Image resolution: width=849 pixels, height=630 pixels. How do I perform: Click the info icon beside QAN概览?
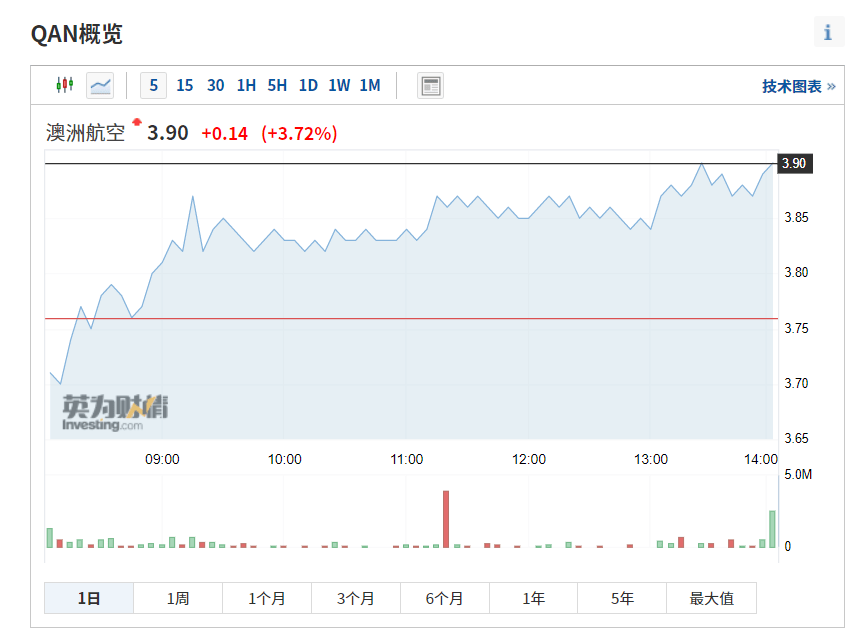[x=828, y=32]
